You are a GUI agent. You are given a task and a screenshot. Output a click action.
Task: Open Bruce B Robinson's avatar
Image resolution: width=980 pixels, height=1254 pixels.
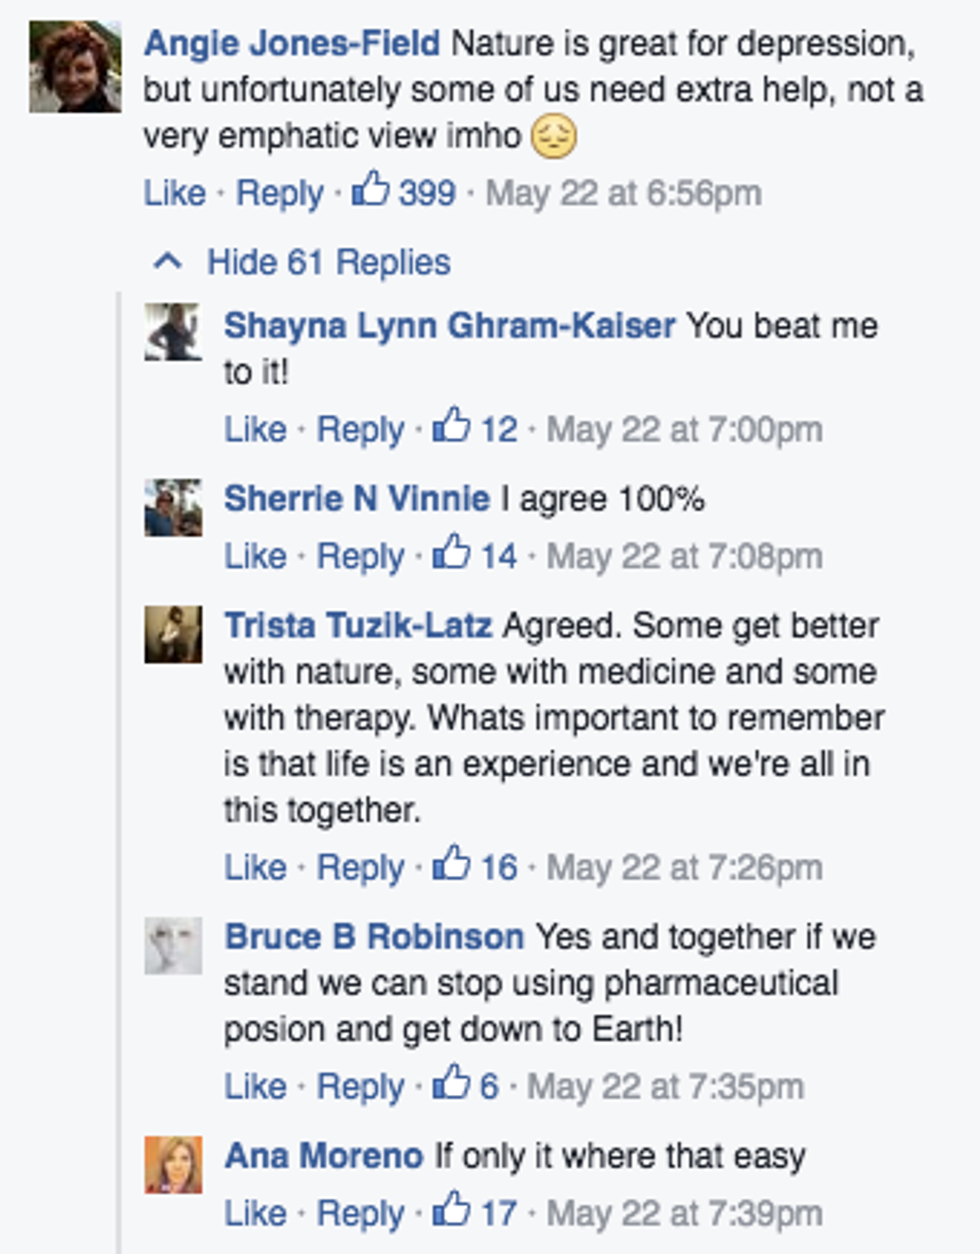coord(173,946)
